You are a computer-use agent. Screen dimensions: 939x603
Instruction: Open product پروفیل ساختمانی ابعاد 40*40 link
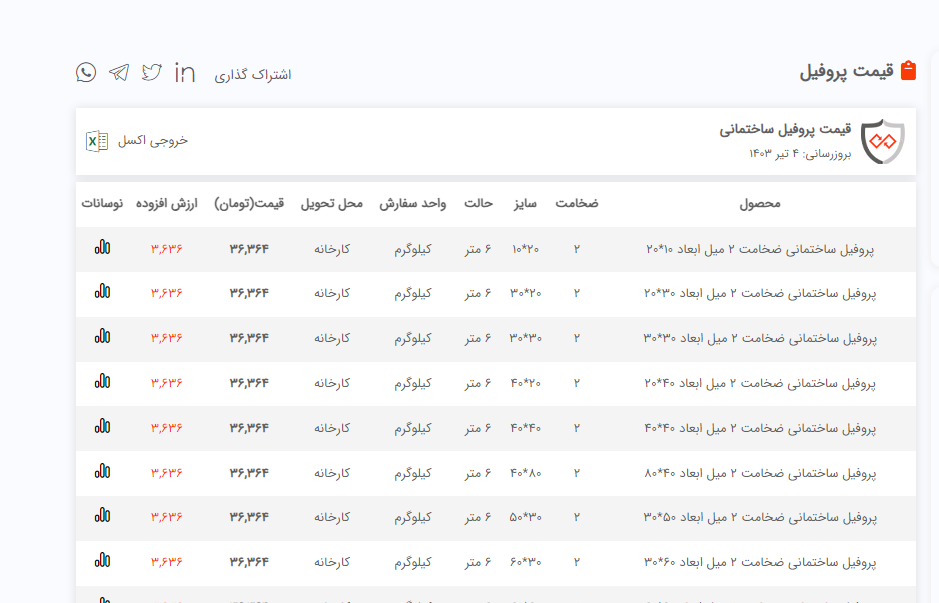[760, 428]
